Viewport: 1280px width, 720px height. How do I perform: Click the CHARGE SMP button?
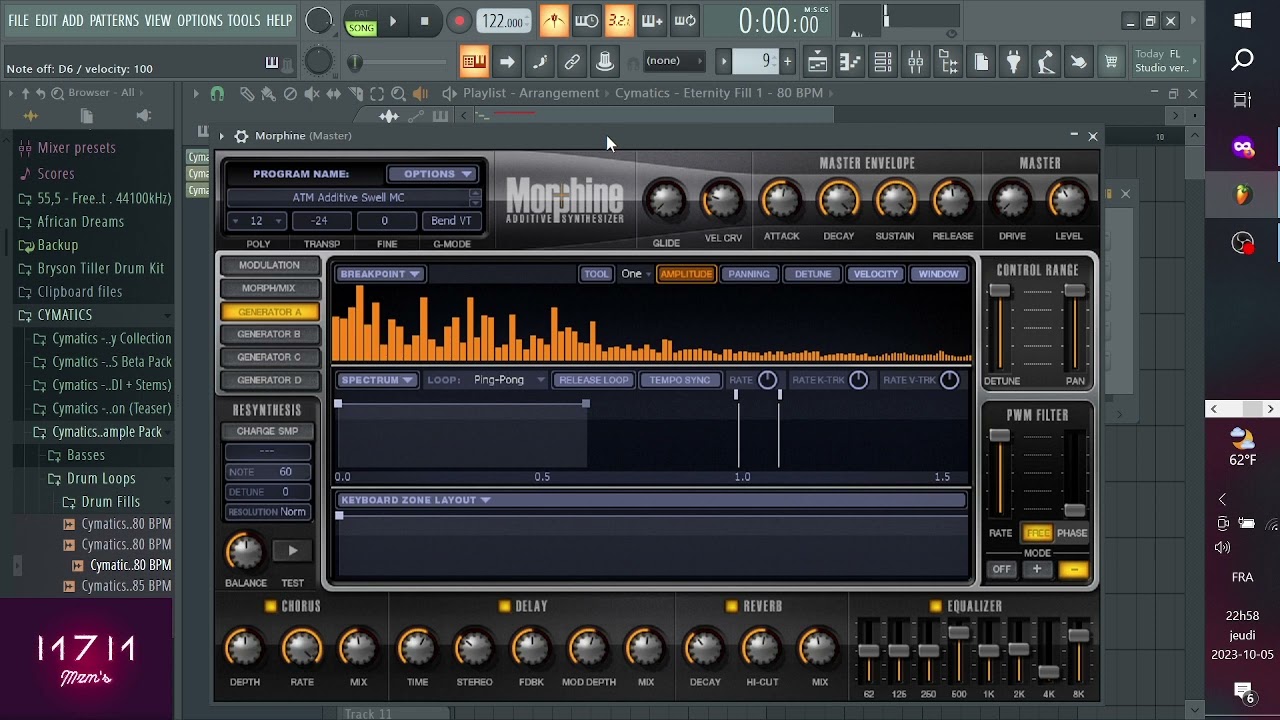(267, 431)
